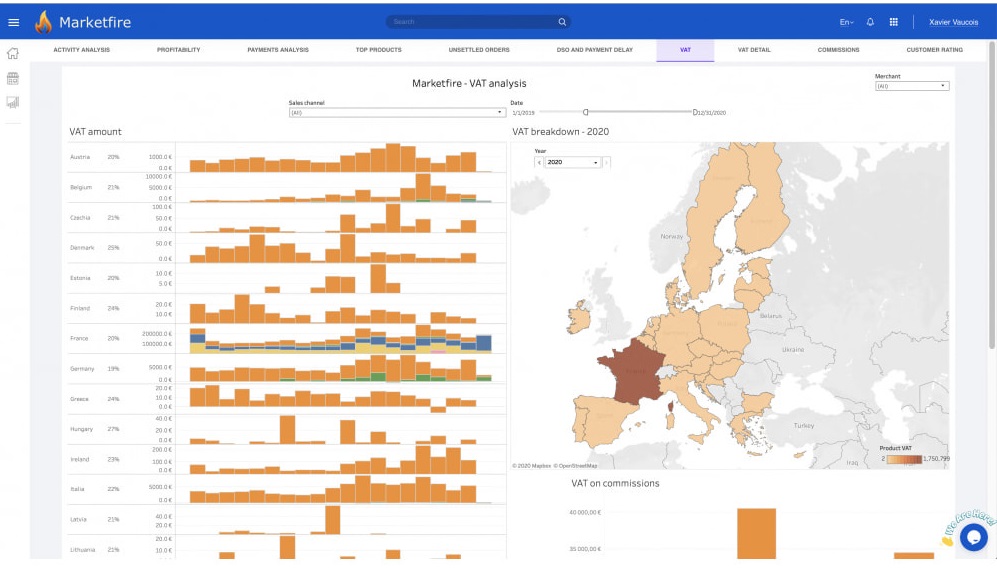Click the Hungary row label
This screenshot has height=578, width=997.
pos(81,429)
